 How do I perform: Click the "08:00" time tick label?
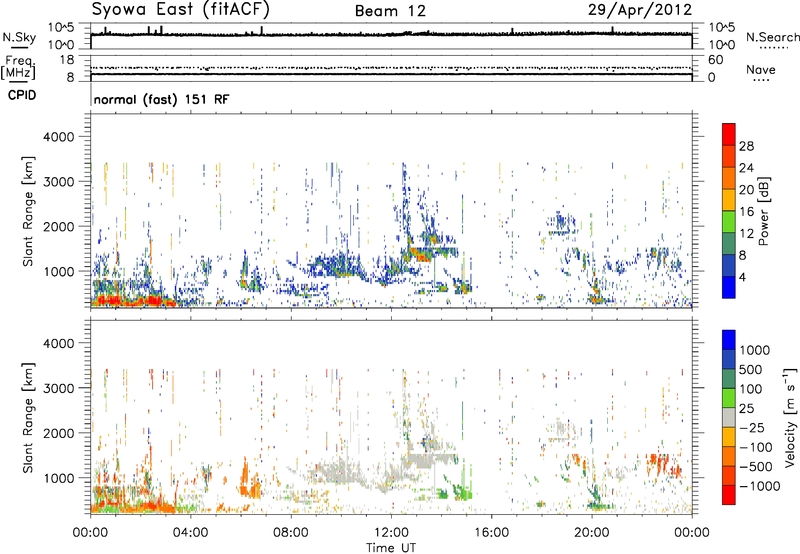click(x=291, y=533)
